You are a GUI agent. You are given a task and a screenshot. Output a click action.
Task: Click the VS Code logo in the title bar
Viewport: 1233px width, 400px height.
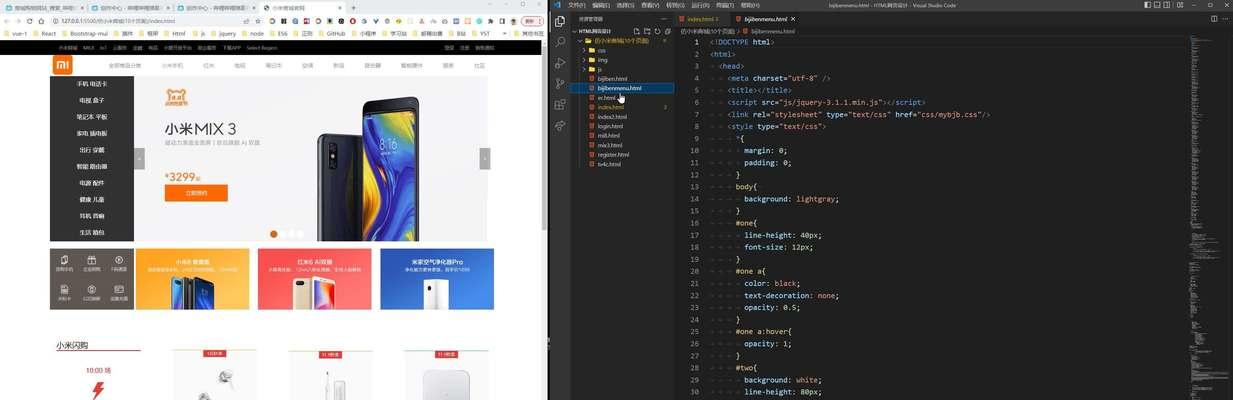(x=556, y=5)
